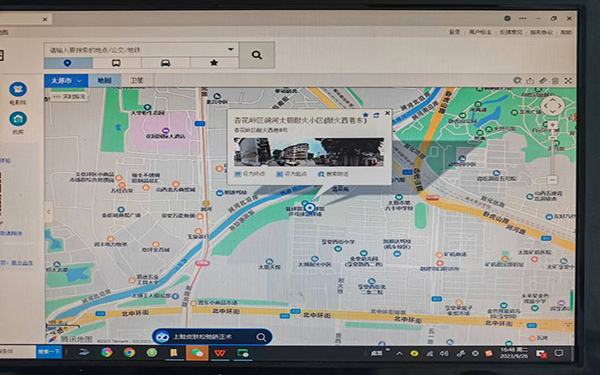The image size is (600, 375).
Task: Open the favorites star tab
Action: [214, 63]
